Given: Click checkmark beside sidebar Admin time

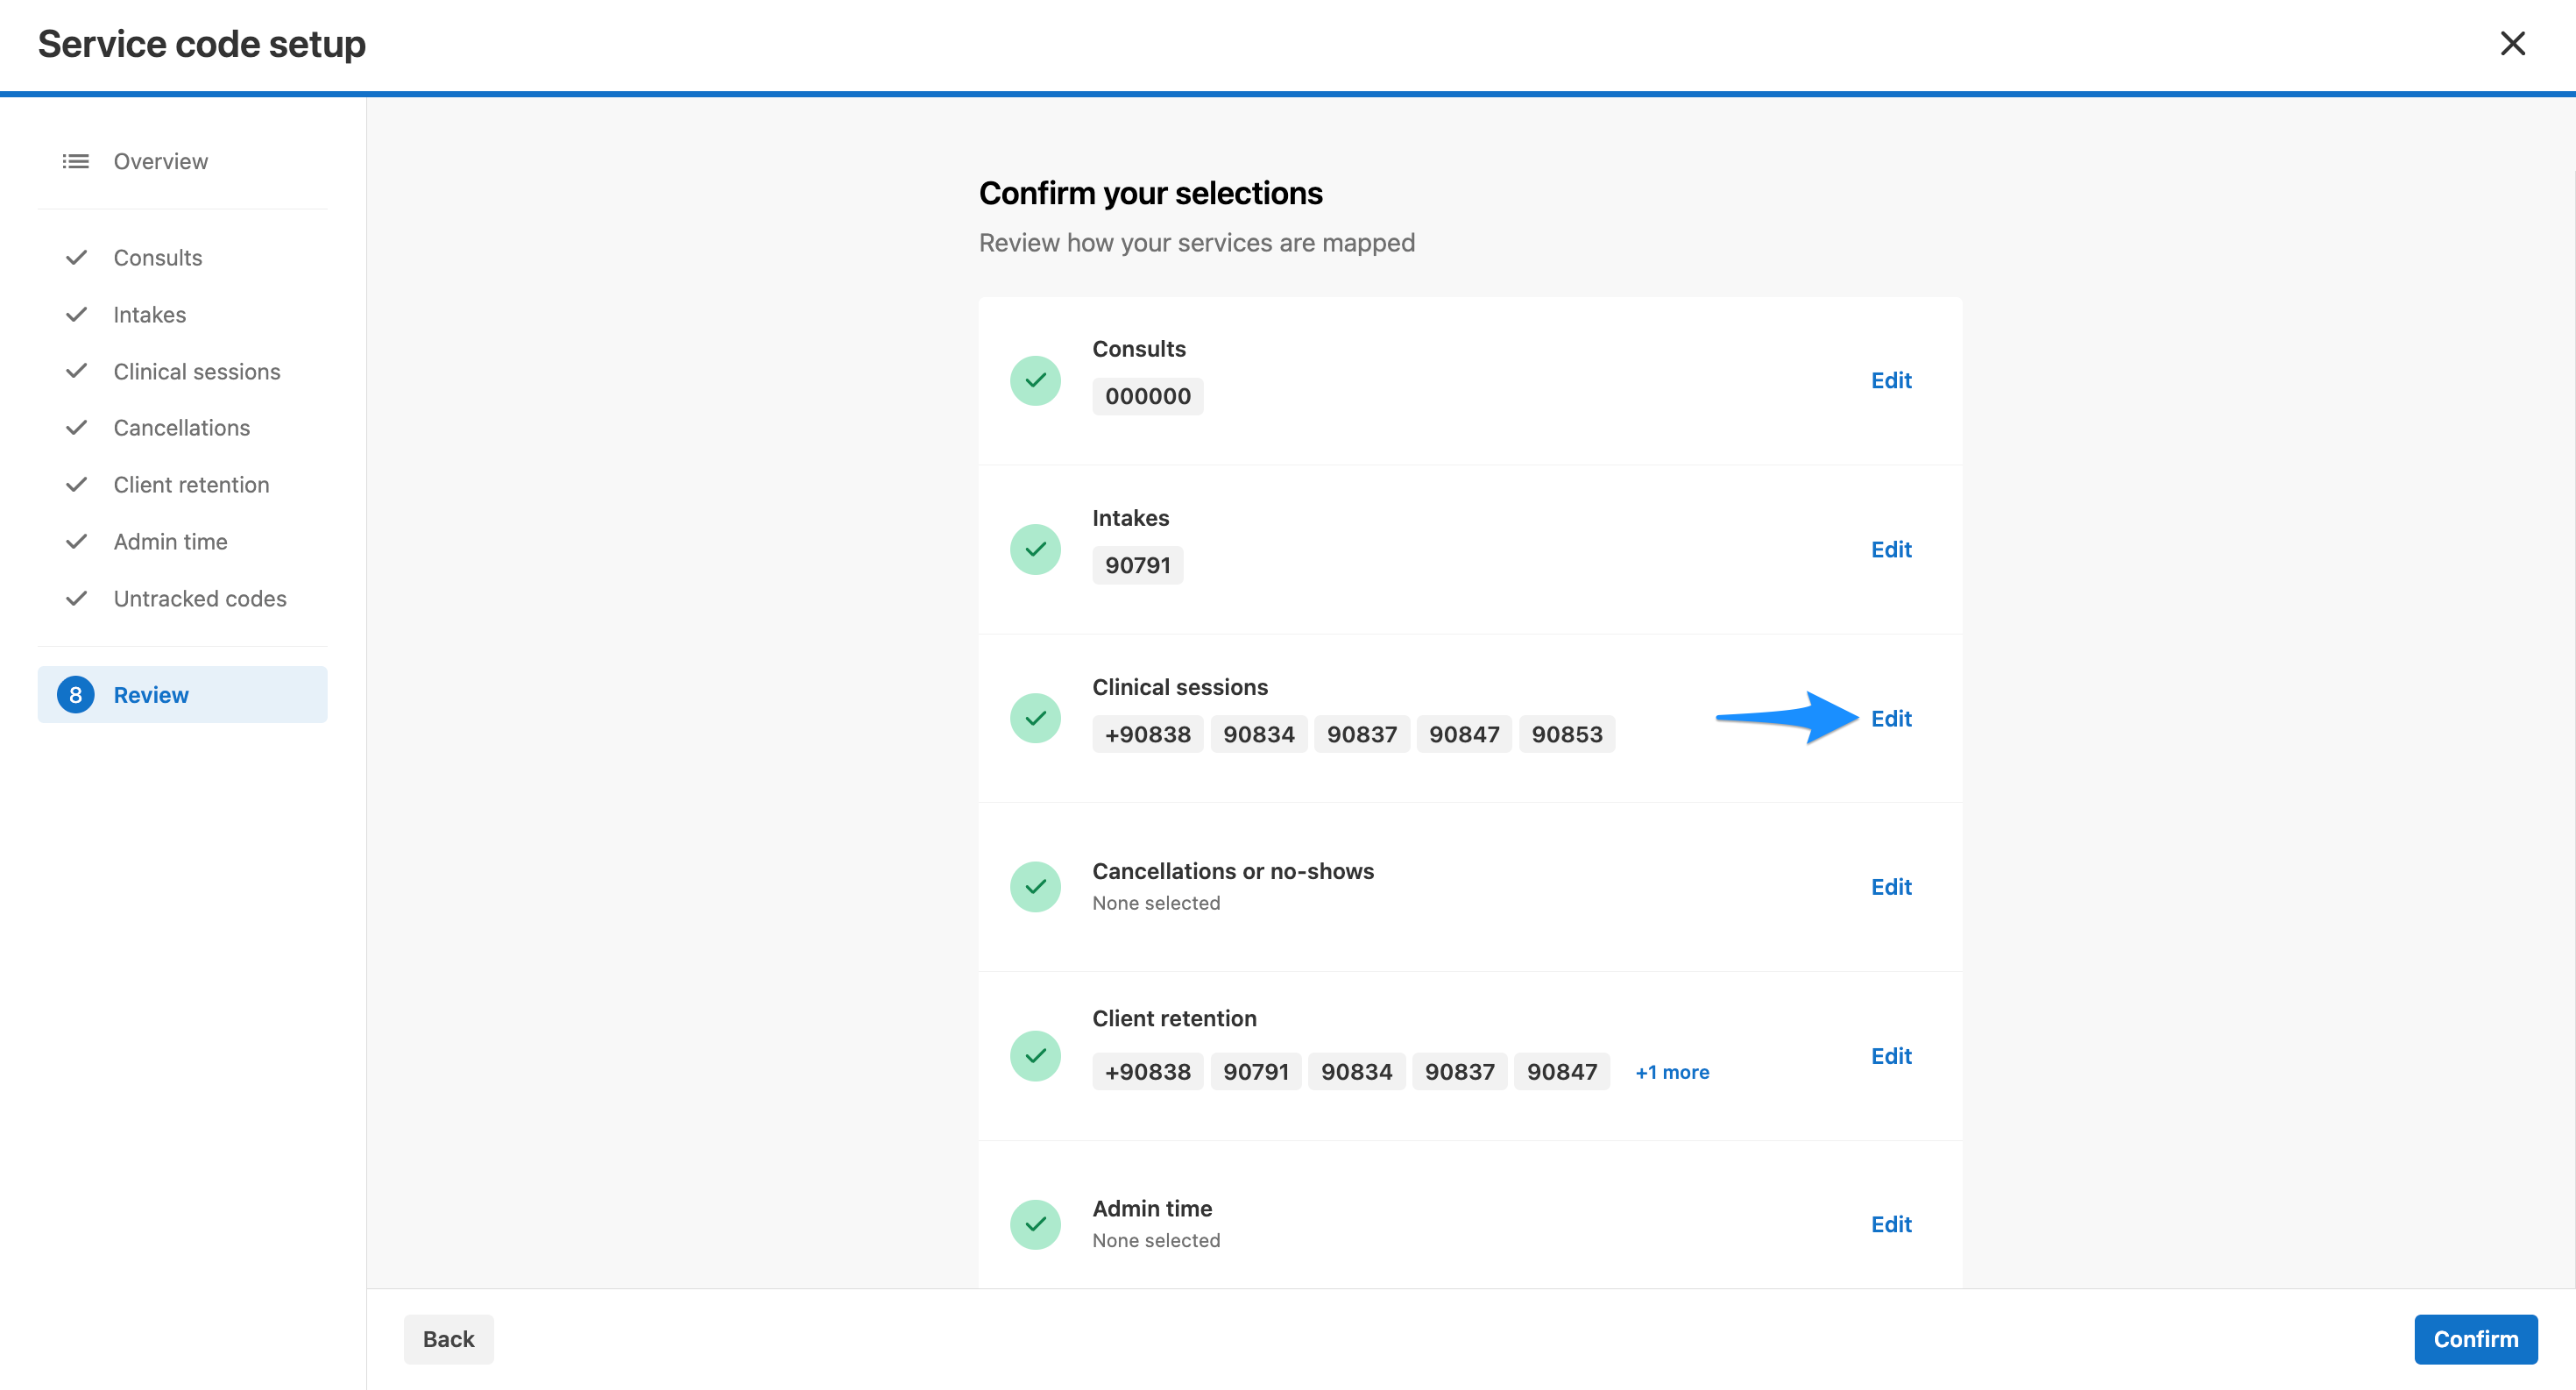Looking at the screenshot, I should tap(76, 541).
